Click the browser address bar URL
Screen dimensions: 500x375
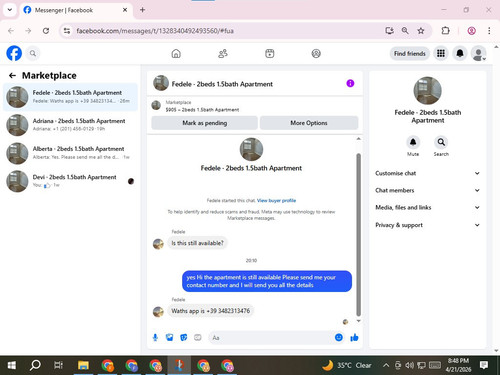(155, 31)
